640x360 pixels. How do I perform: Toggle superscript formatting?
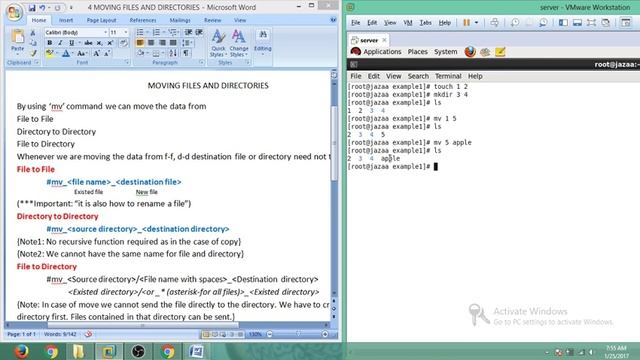click(x=110, y=43)
